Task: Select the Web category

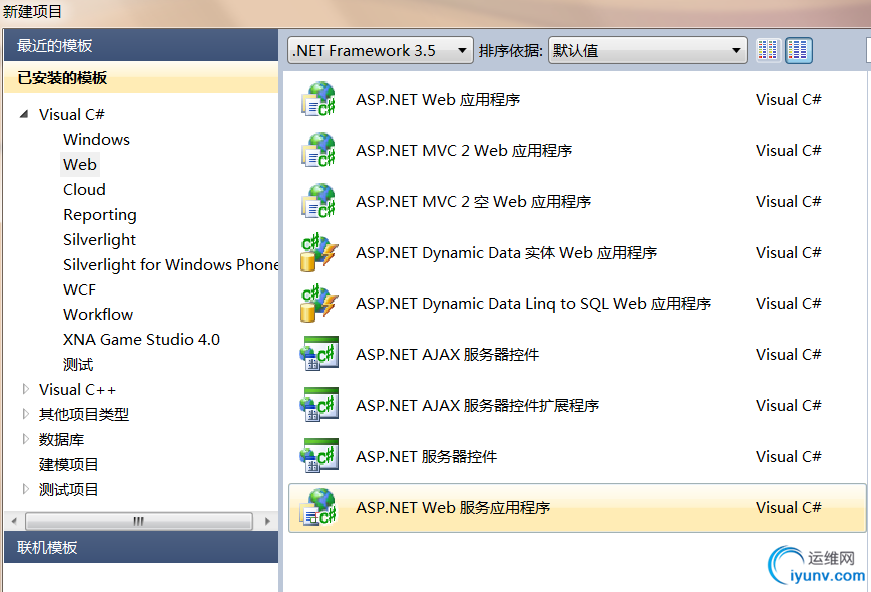Action: (x=80, y=164)
